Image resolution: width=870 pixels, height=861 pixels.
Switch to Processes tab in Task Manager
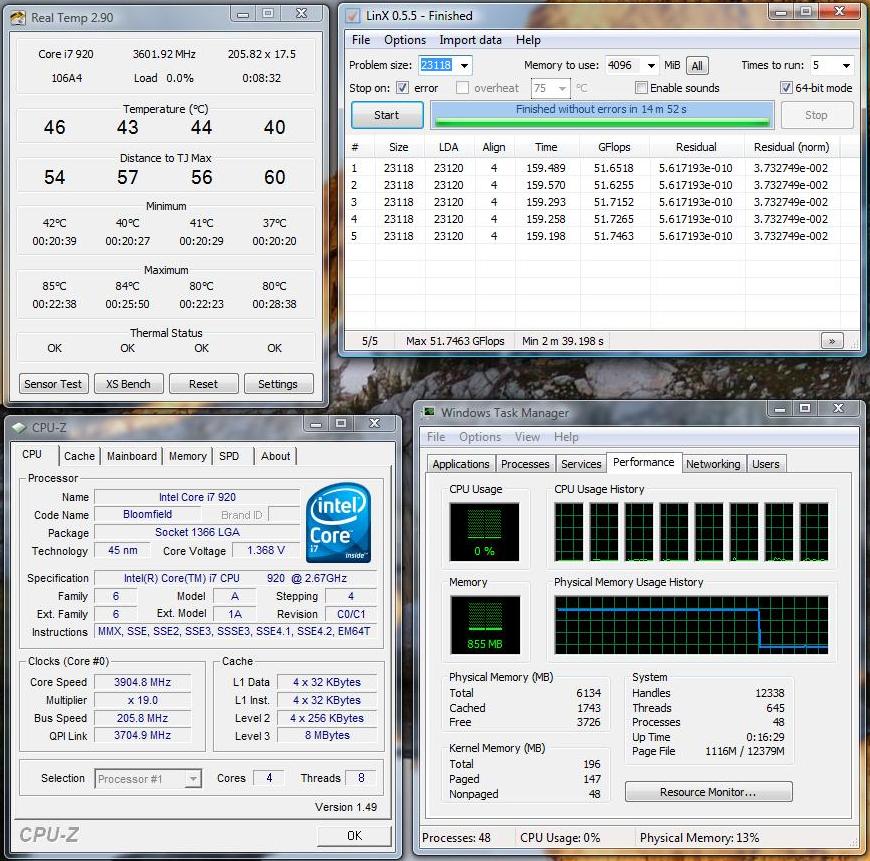525,464
